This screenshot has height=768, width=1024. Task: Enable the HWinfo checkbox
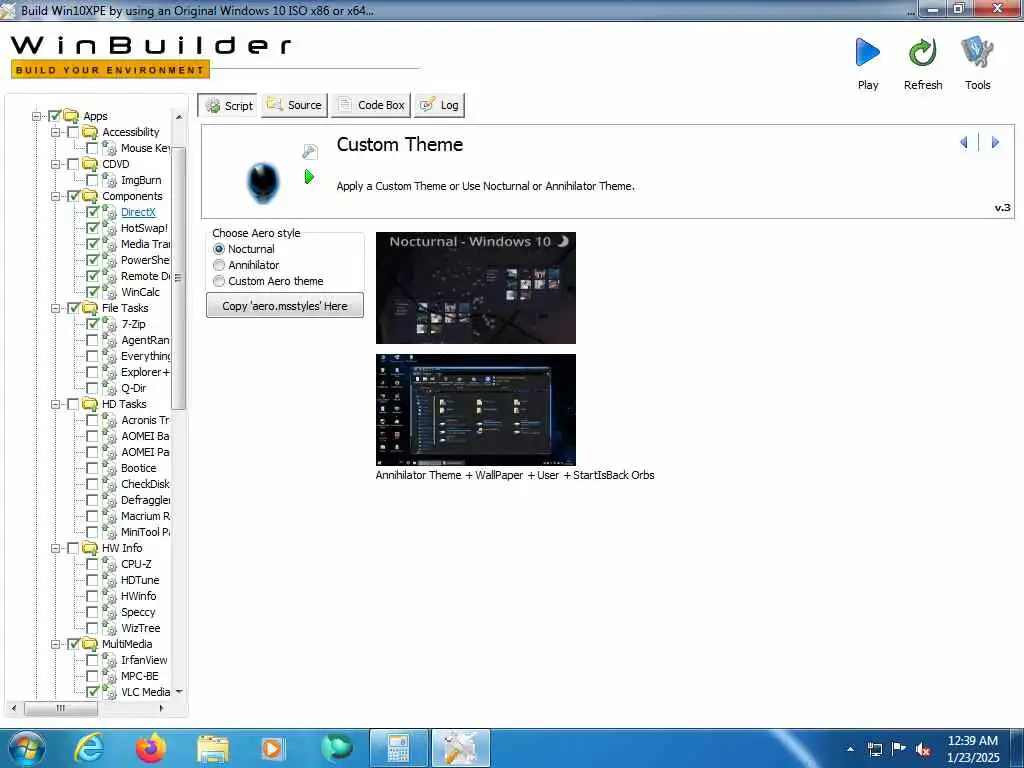pyautogui.click(x=93, y=596)
